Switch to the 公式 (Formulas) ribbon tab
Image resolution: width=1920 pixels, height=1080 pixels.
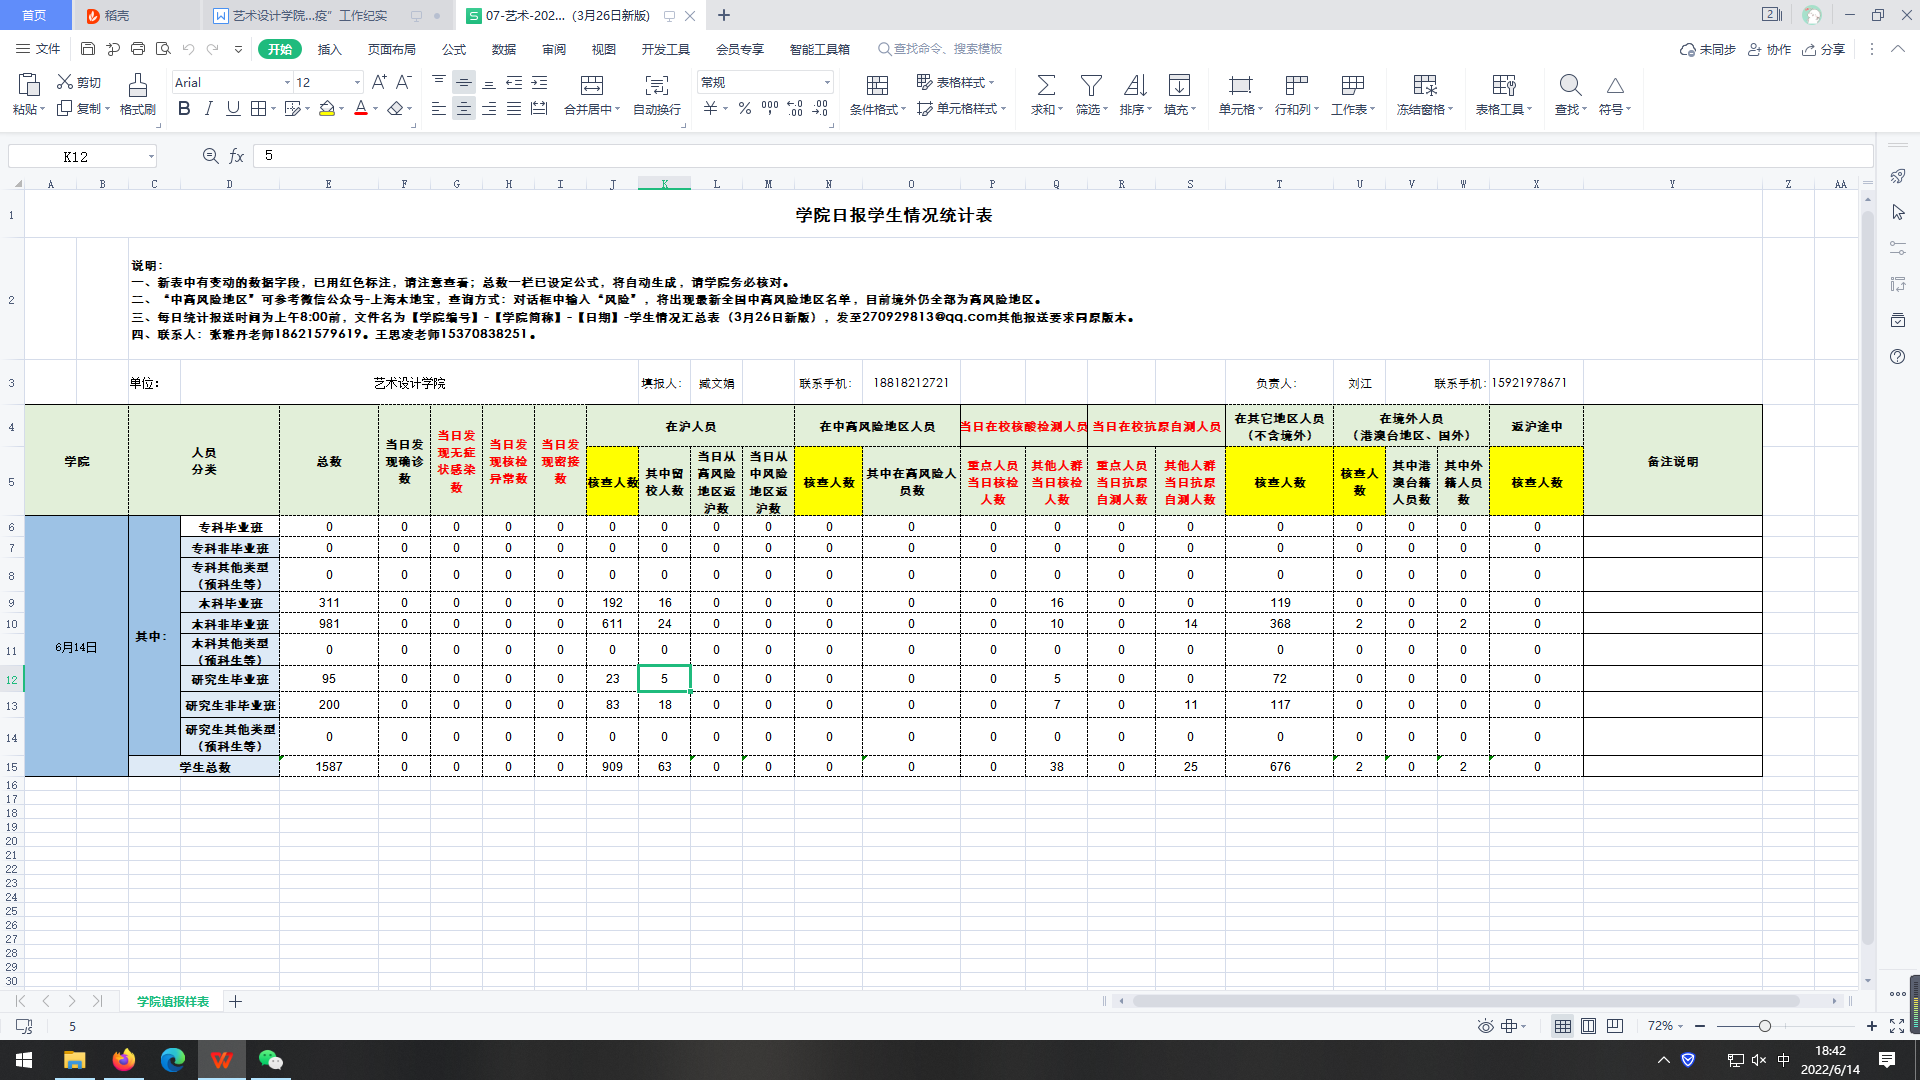point(453,49)
